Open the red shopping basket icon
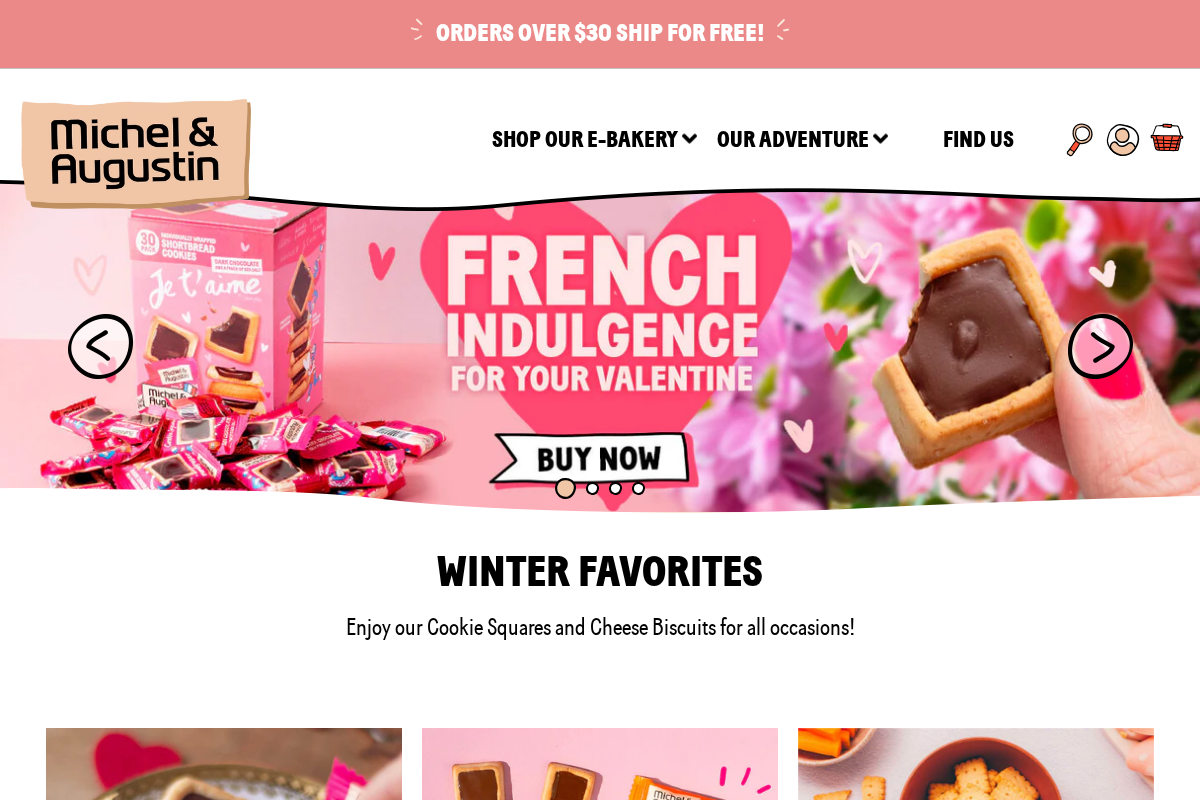Viewport: 1200px width, 800px height. point(1167,138)
